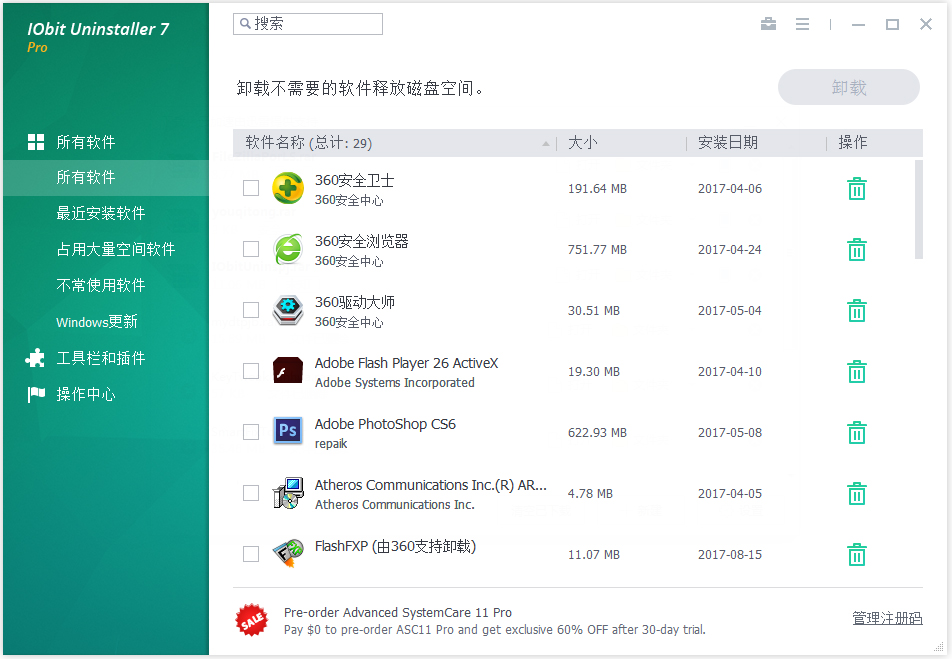Maximize the IObit Uninstaller window
Image resolution: width=952 pixels, height=659 pixels.
click(x=892, y=24)
